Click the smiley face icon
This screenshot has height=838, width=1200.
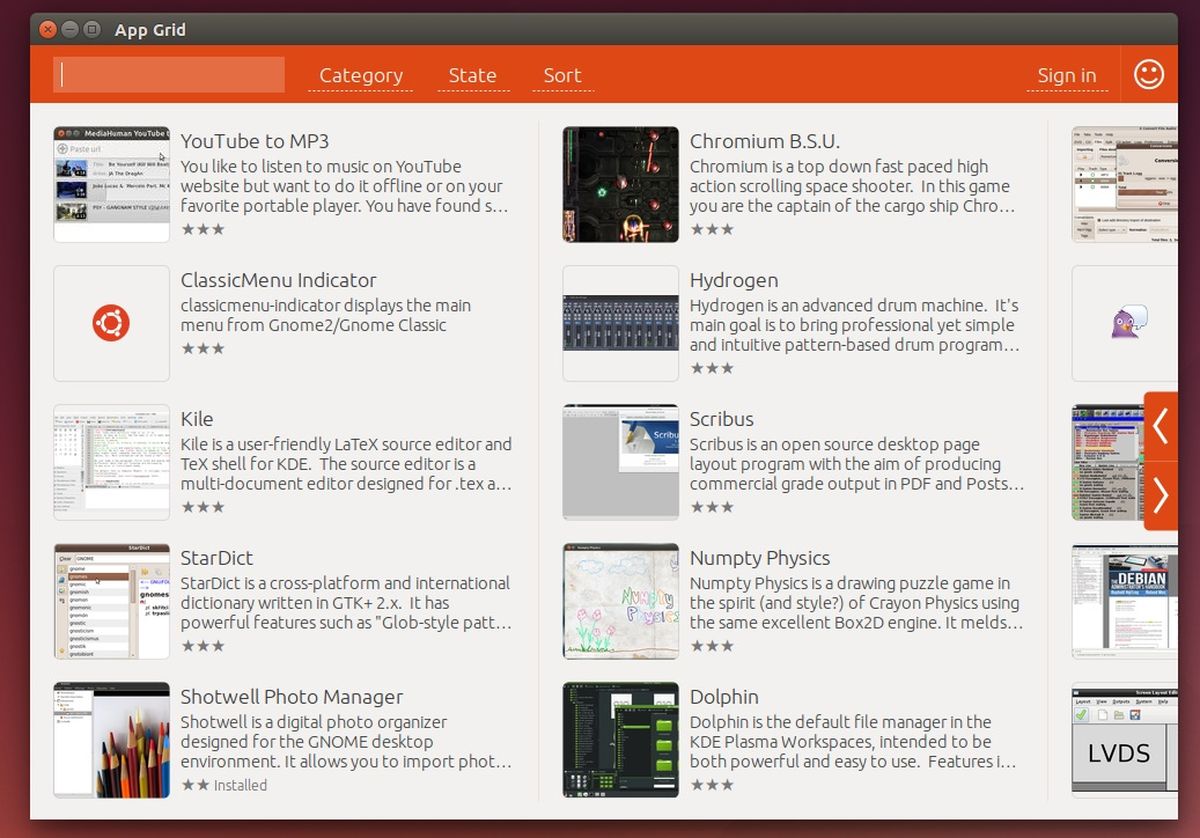pyautogui.click(x=1149, y=75)
